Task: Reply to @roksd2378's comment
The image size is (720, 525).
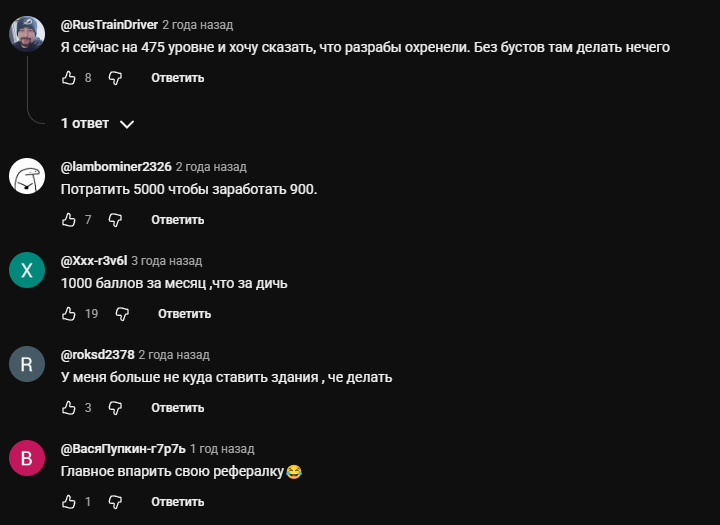Action: pyautogui.click(x=177, y=407)
